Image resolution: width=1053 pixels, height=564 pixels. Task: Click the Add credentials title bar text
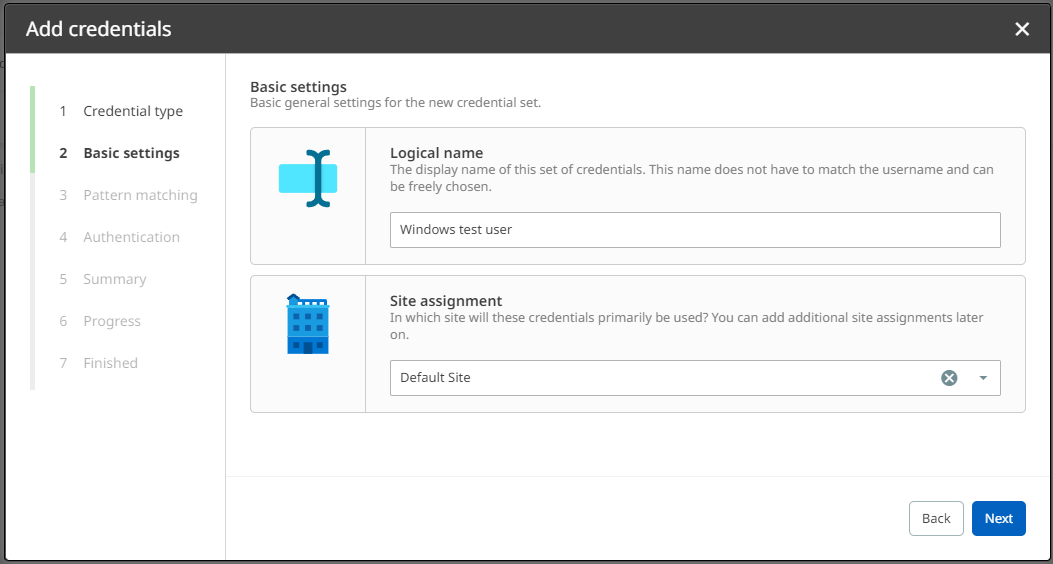[x=98, y=29]
